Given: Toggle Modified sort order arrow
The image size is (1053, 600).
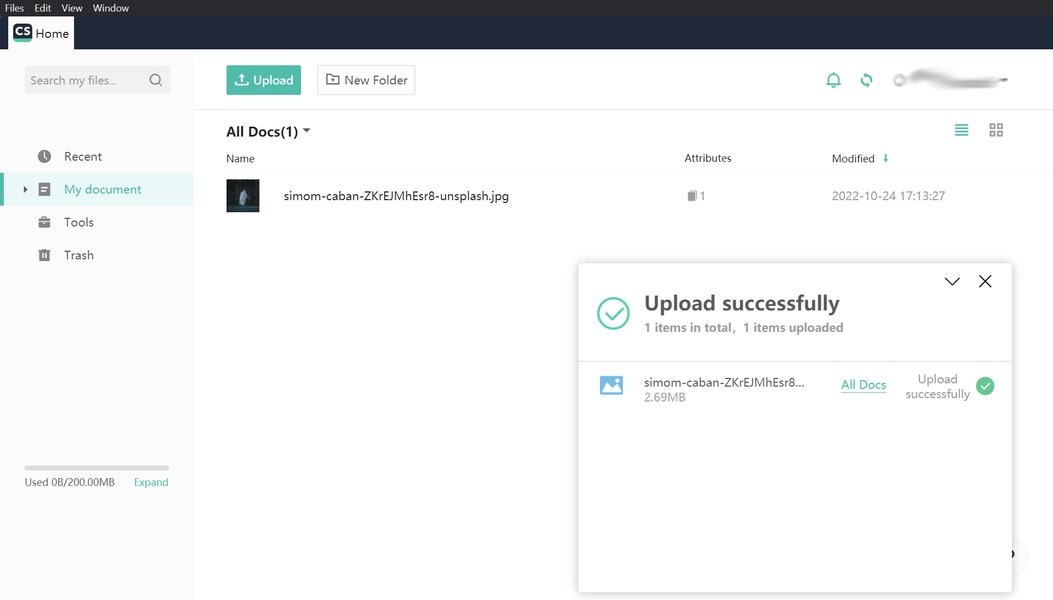Looking at the screenshot, I should 885,158.
